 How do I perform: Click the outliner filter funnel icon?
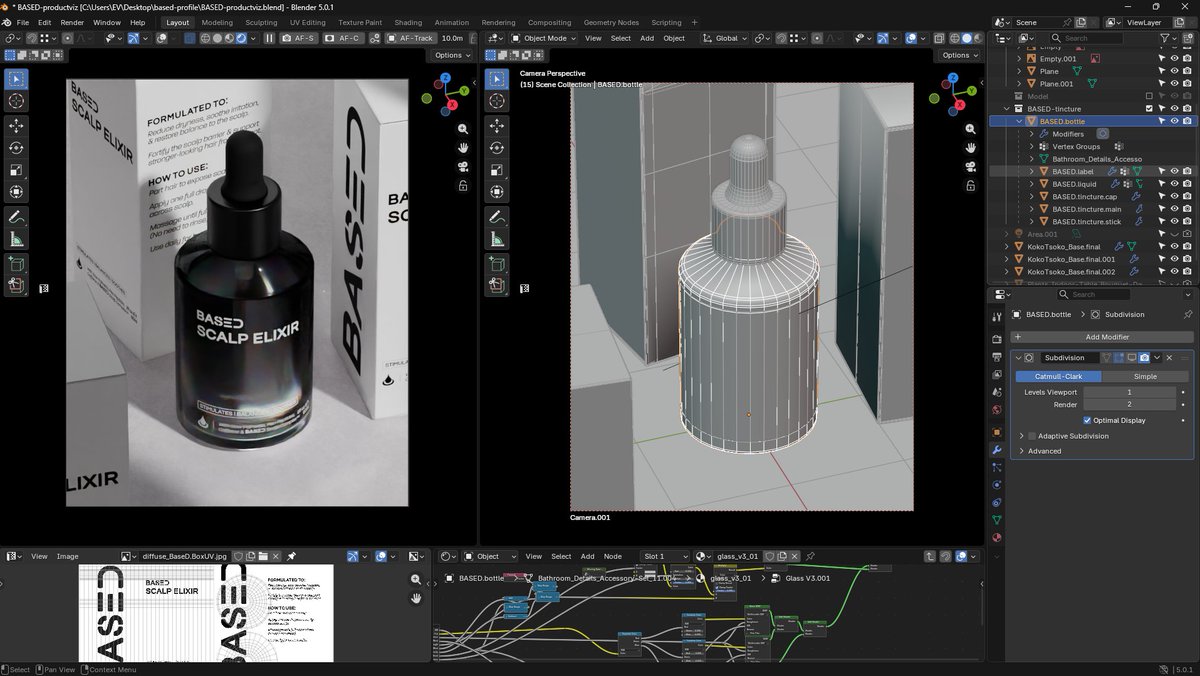[1165, 38]
